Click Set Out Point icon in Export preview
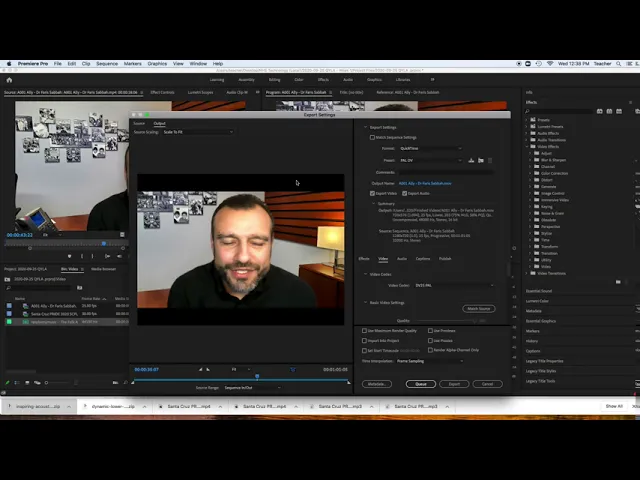Viewport: 640px width, 480px height. pos(208,369)
